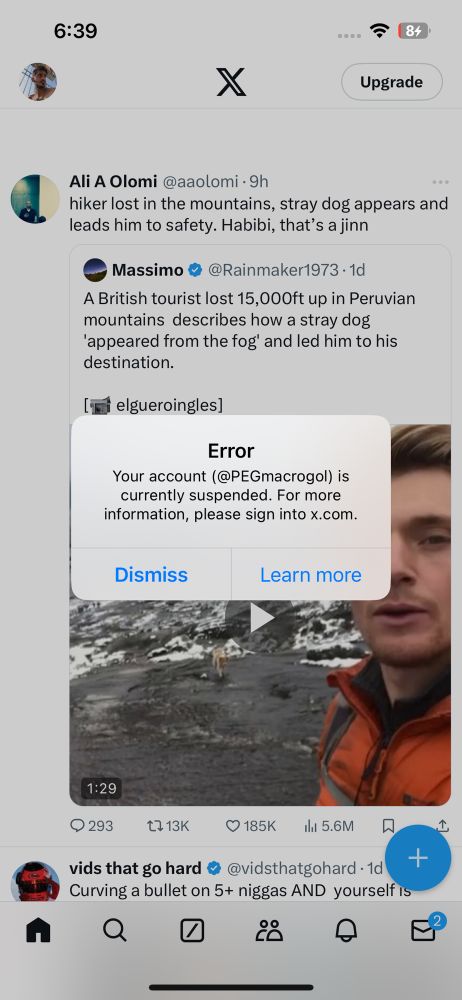Tap the blue compose plus button
462x1000 pixels.
[x=418, y=858]
